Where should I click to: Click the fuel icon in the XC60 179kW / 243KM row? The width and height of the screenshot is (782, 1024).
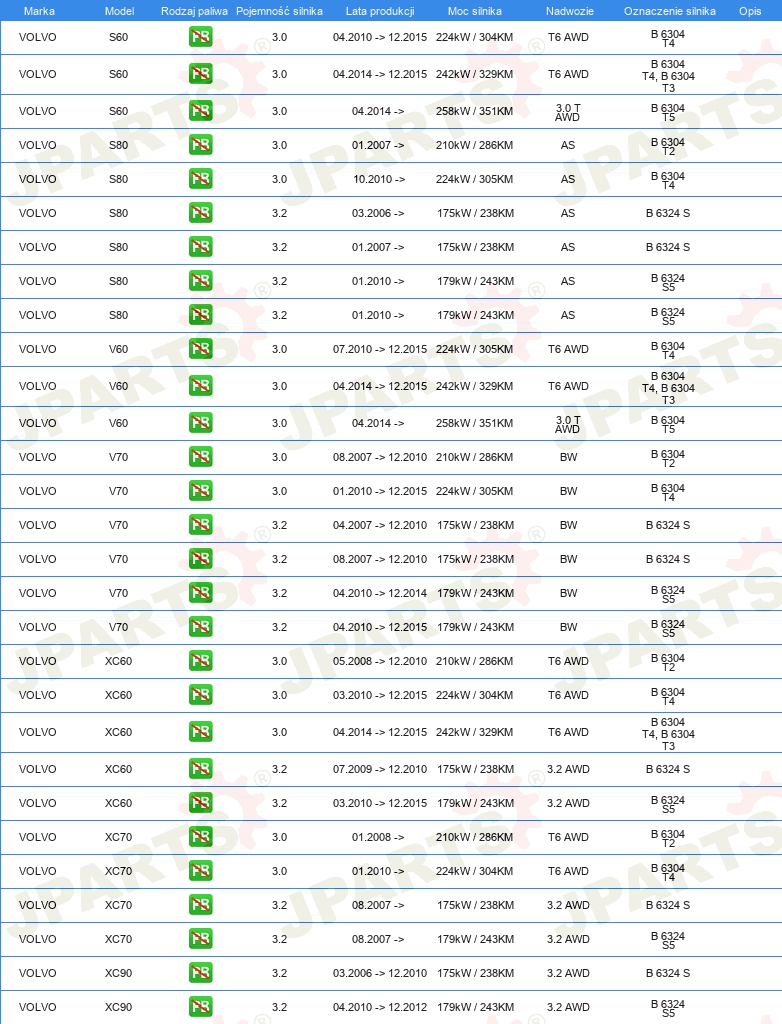201,803
